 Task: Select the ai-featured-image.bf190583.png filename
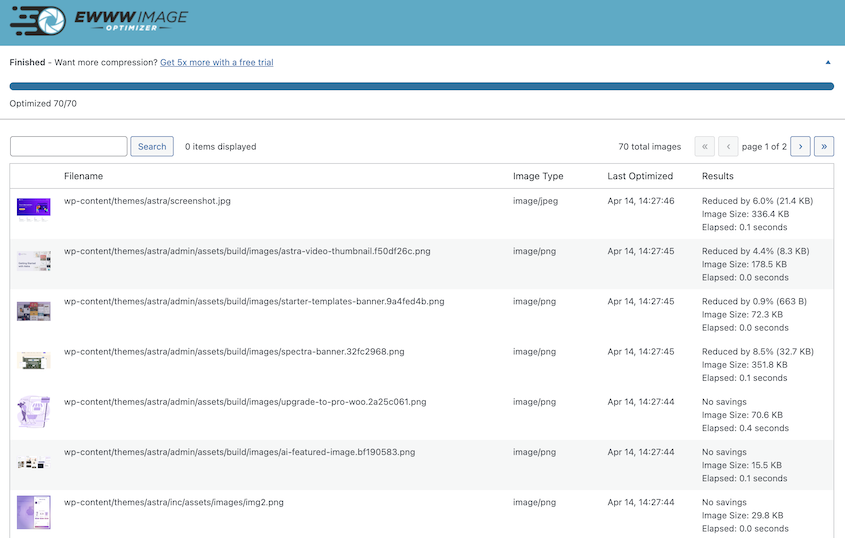point(239,452)
